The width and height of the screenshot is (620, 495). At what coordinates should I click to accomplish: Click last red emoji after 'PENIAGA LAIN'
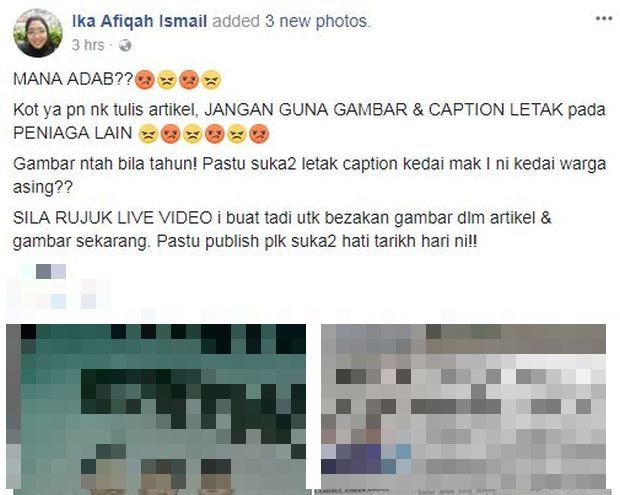click(259, 134)
